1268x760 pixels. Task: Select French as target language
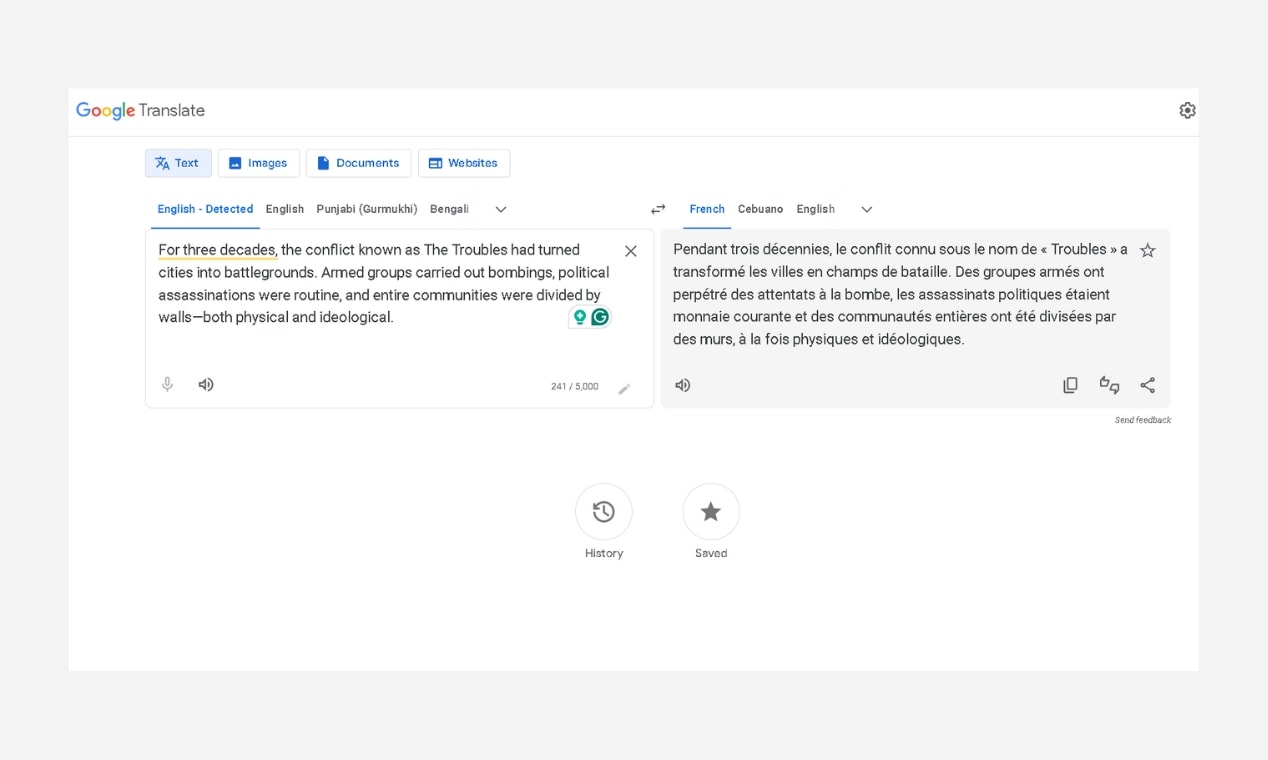(707, 209)
